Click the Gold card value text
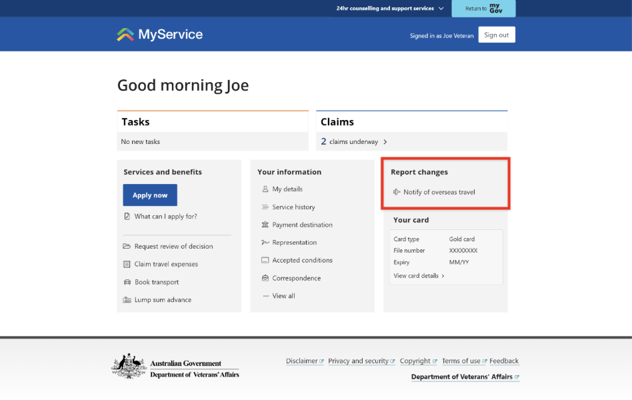Viewport: 632px width, 400px height. (462, 239)
